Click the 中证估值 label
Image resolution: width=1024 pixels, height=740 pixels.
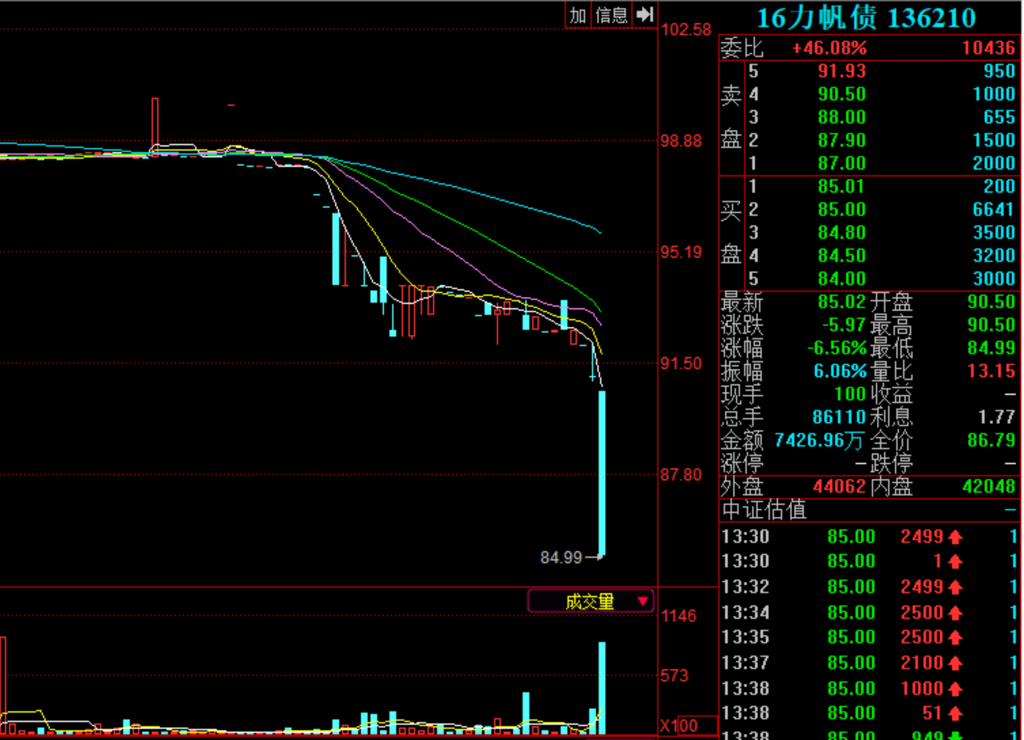(764, 510)
